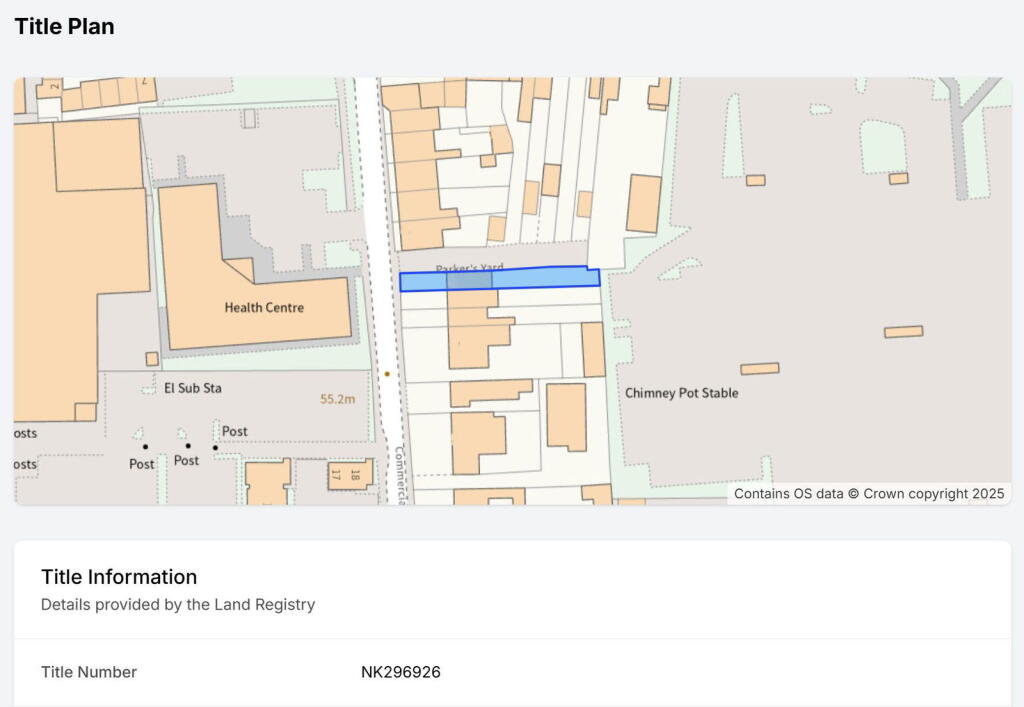Click the brown dot on the road
1024x707 pixels.
(387, 374)
